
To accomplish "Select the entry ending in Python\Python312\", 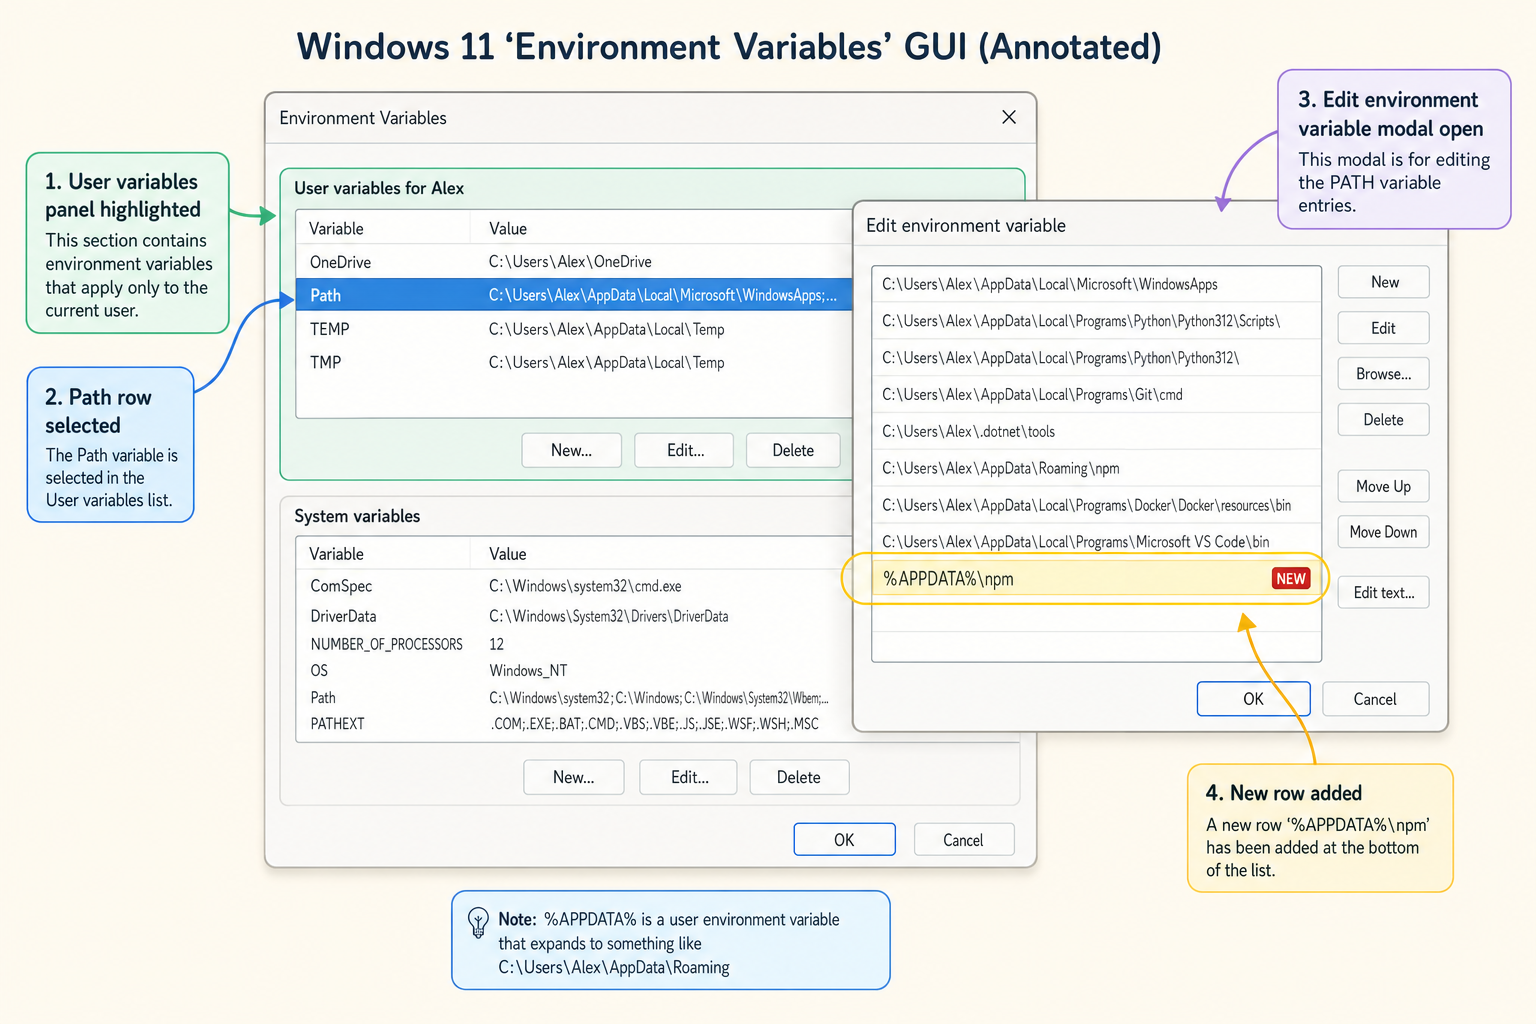I will point(1096,358).
